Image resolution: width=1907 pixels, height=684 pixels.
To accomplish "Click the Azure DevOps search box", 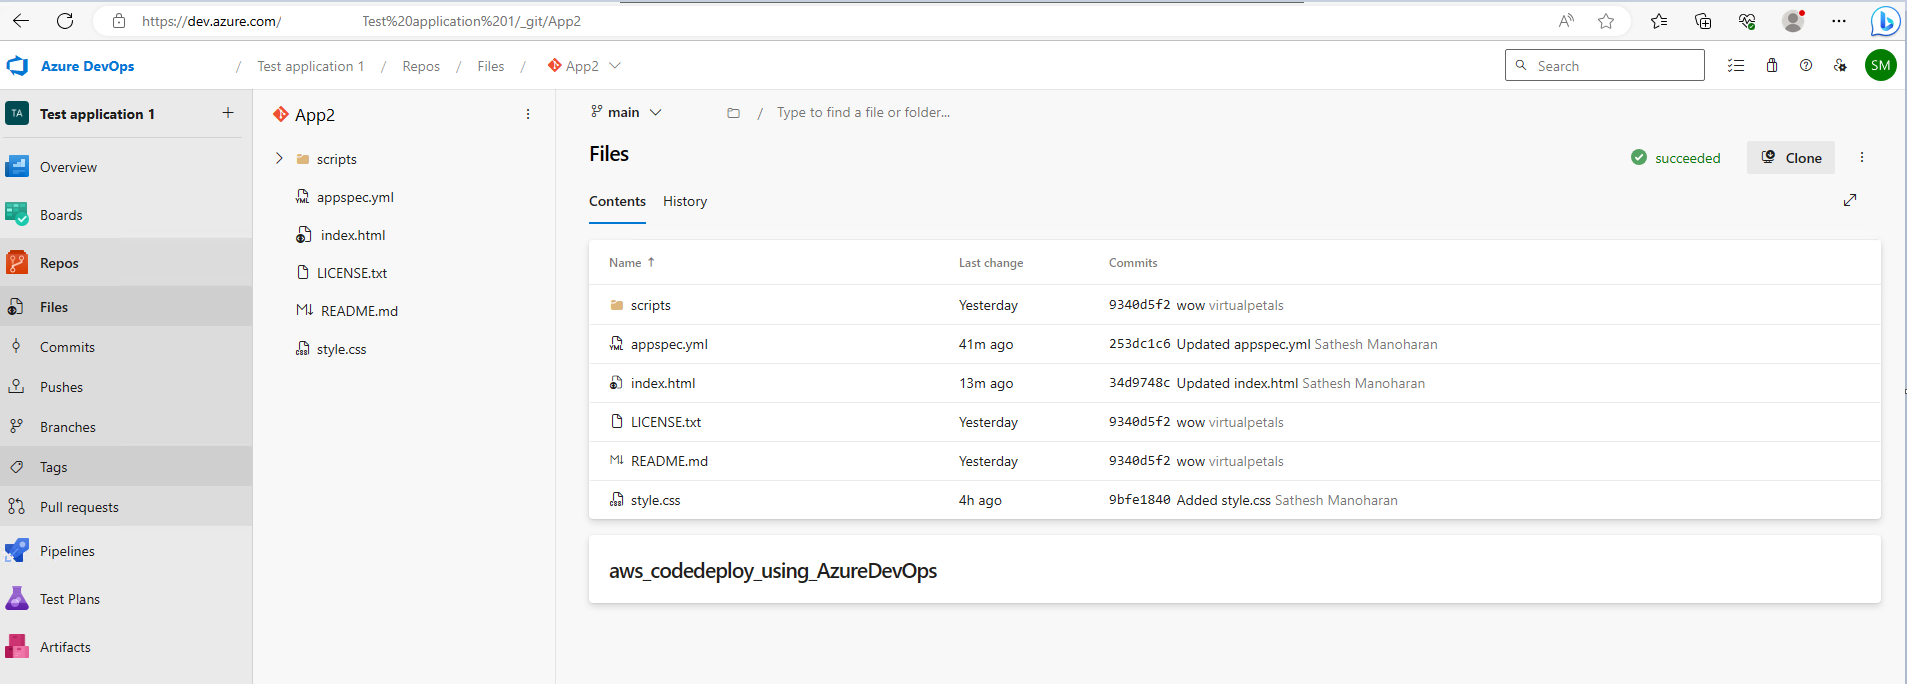I will [x=1604, y=65].
